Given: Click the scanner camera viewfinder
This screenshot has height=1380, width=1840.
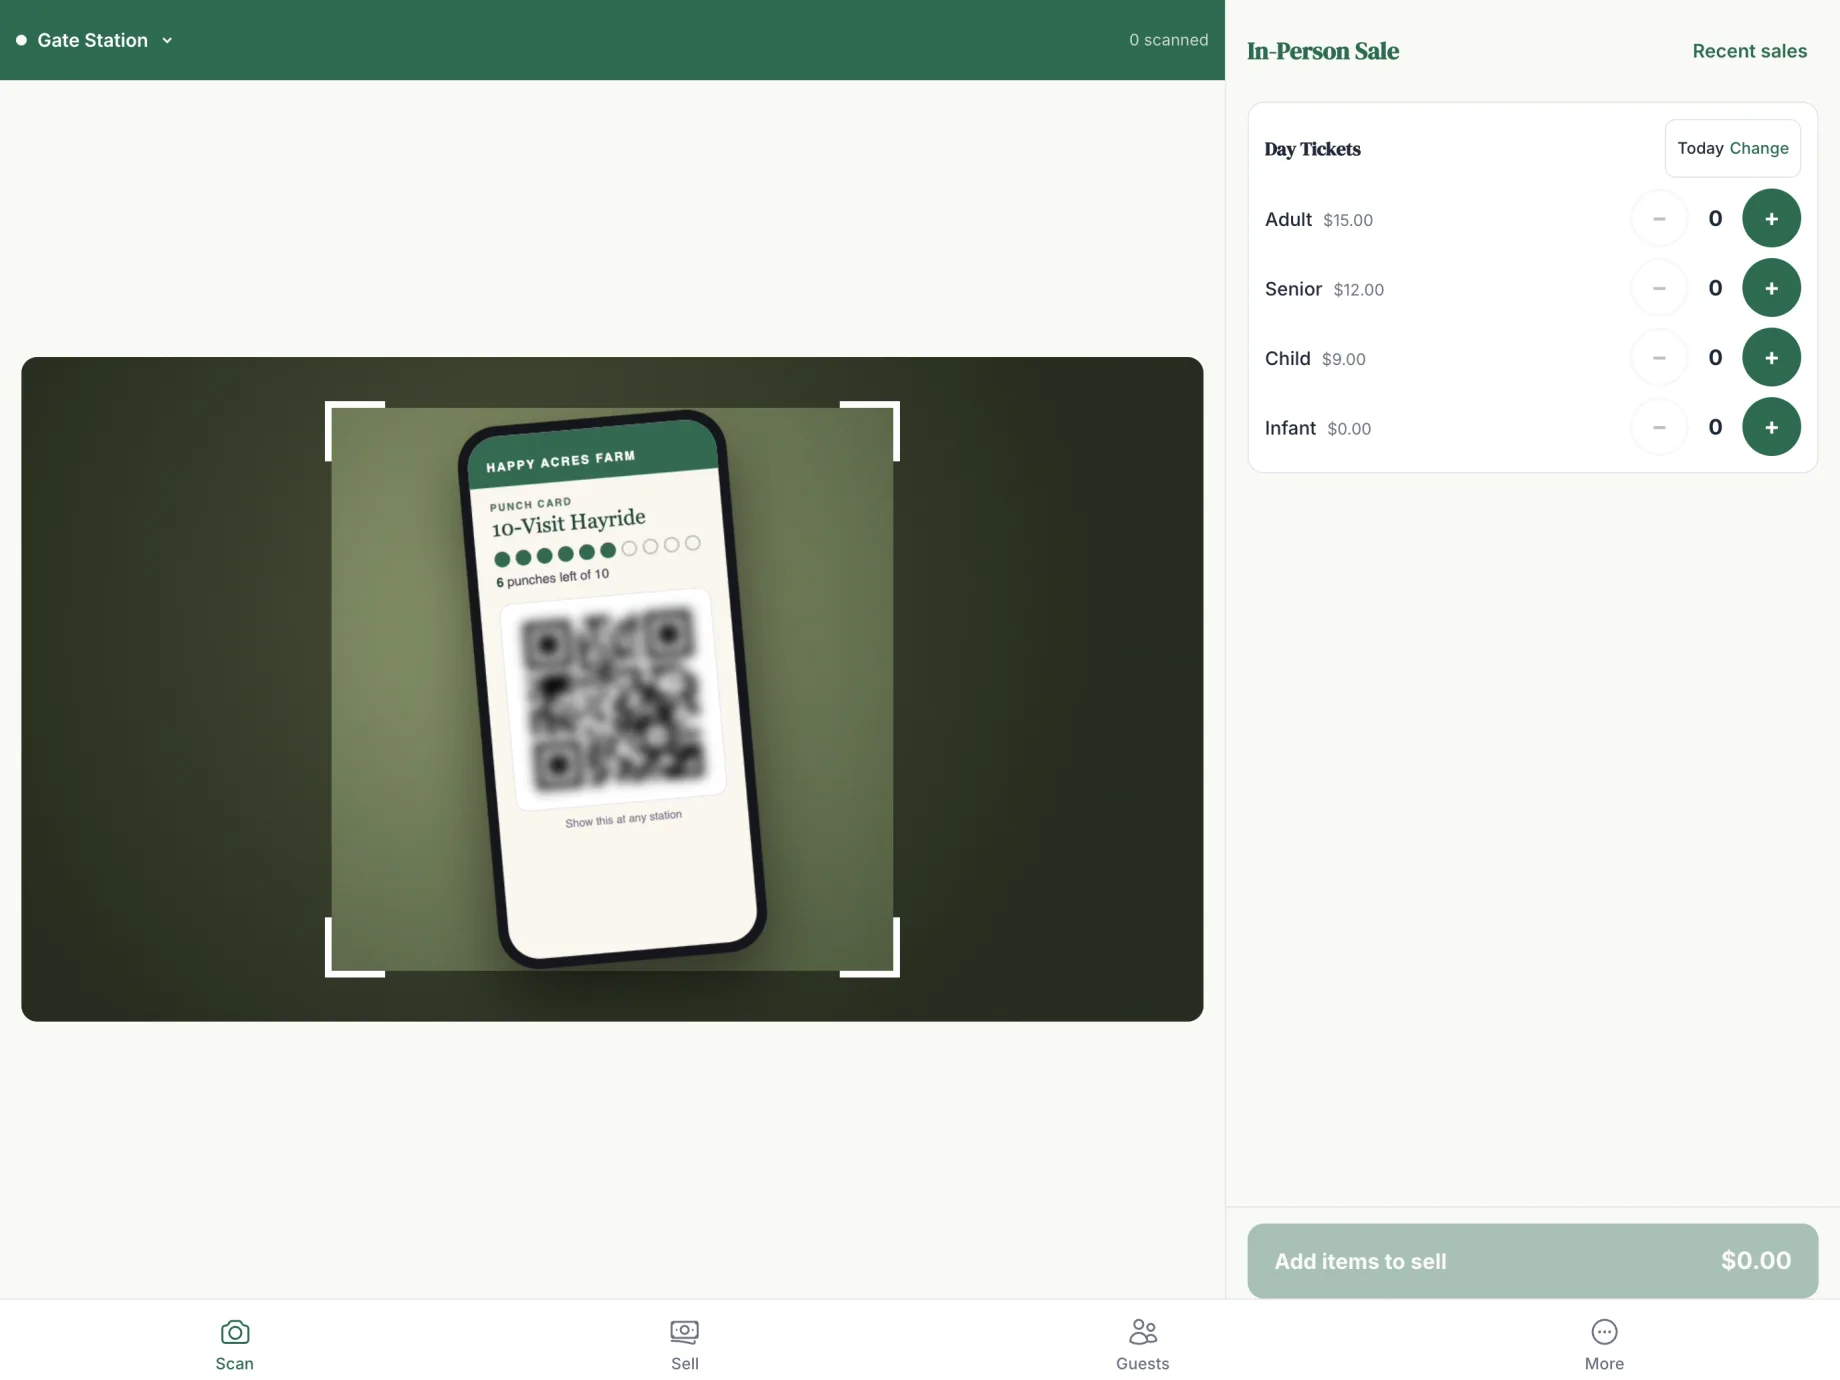Looking at the screenshot, I should point(612,689).
